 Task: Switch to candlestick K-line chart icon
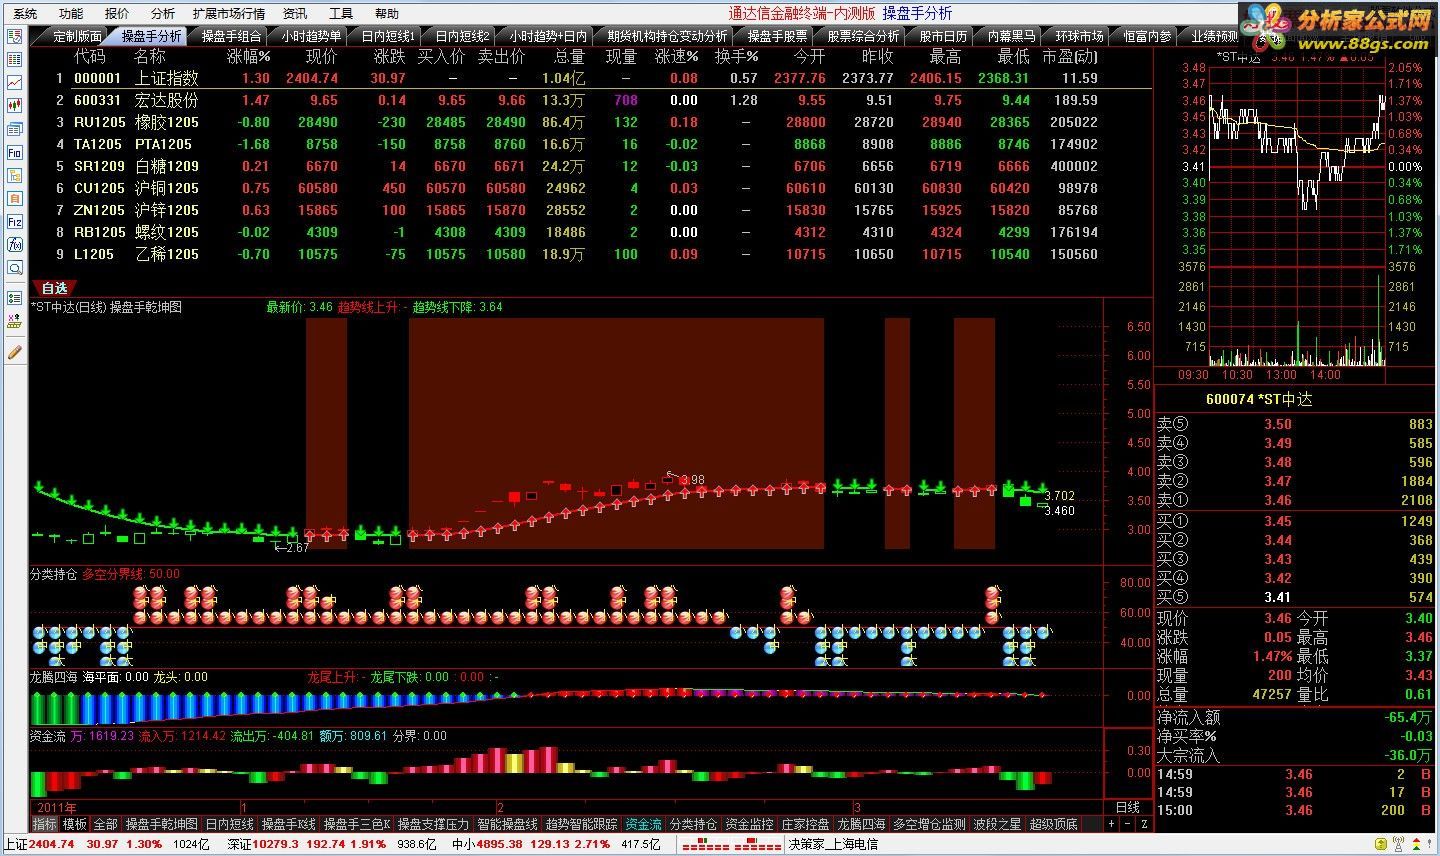click(14, 106)
